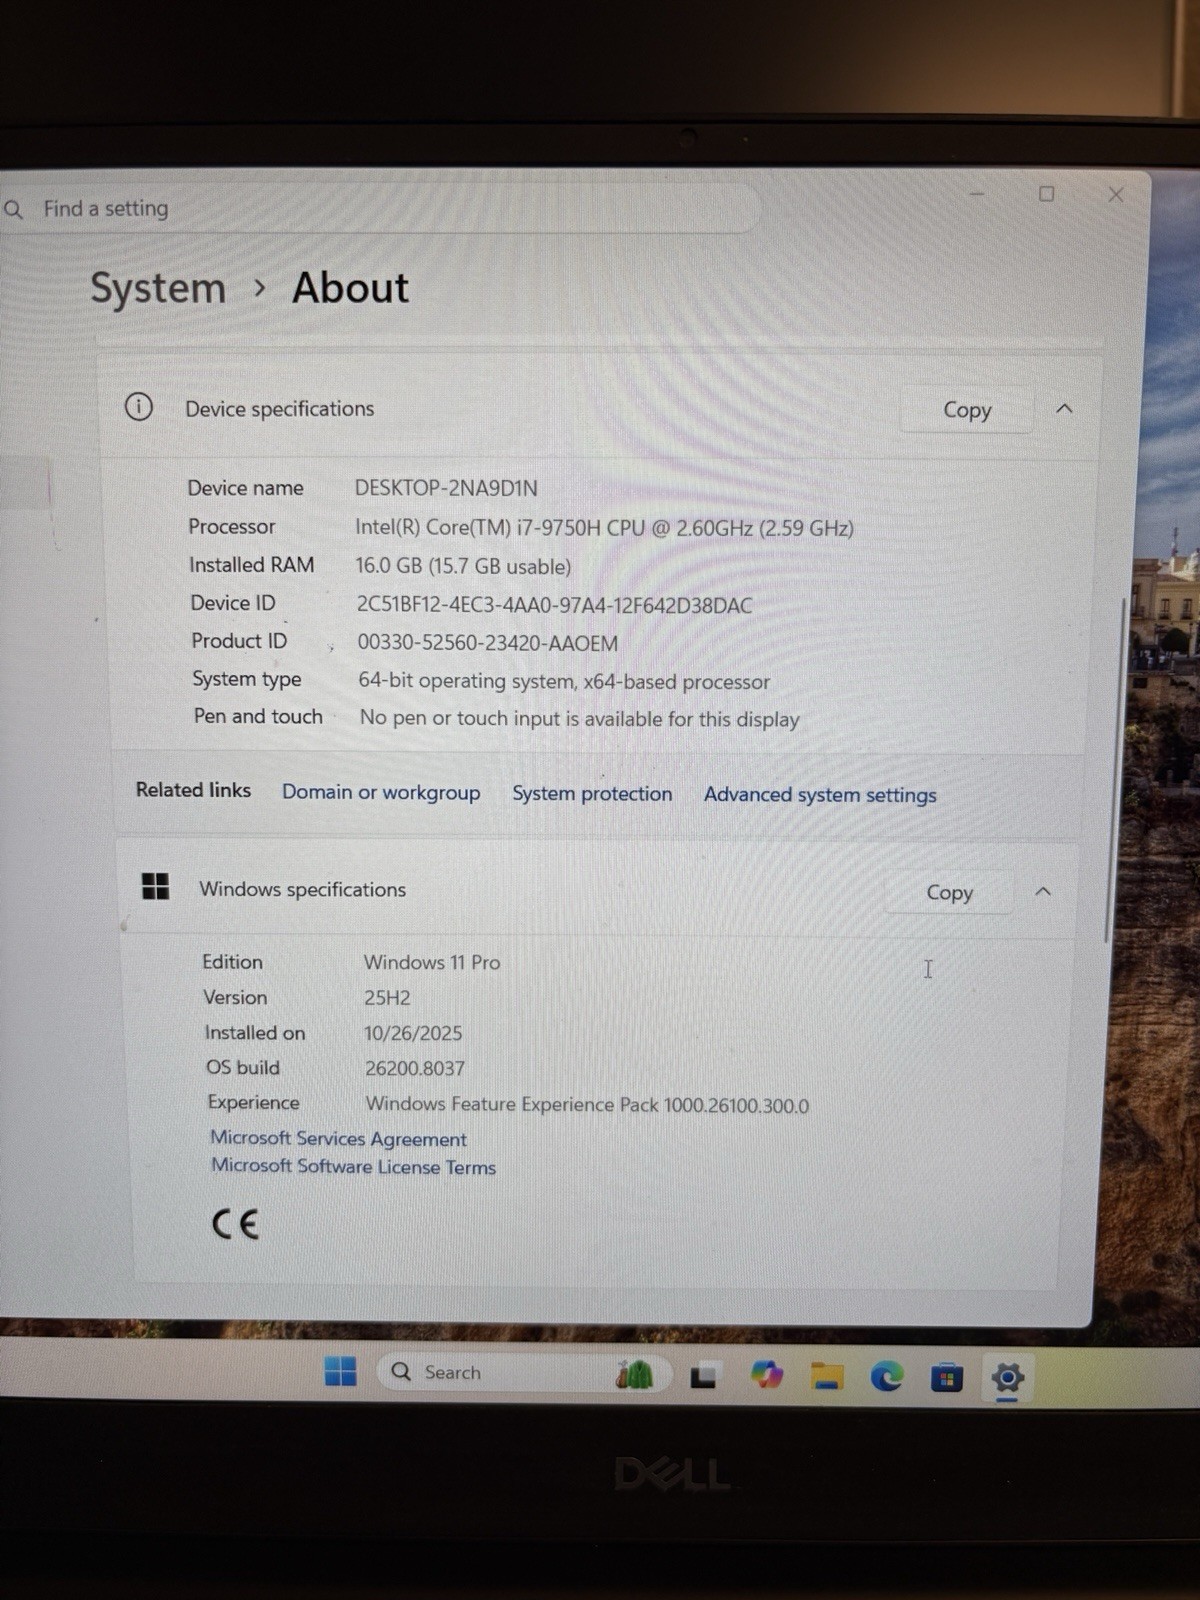This screenshot has height=1600, width=1200.
Task: Collapse the Windows specifications section
Action: [1043, 891]
